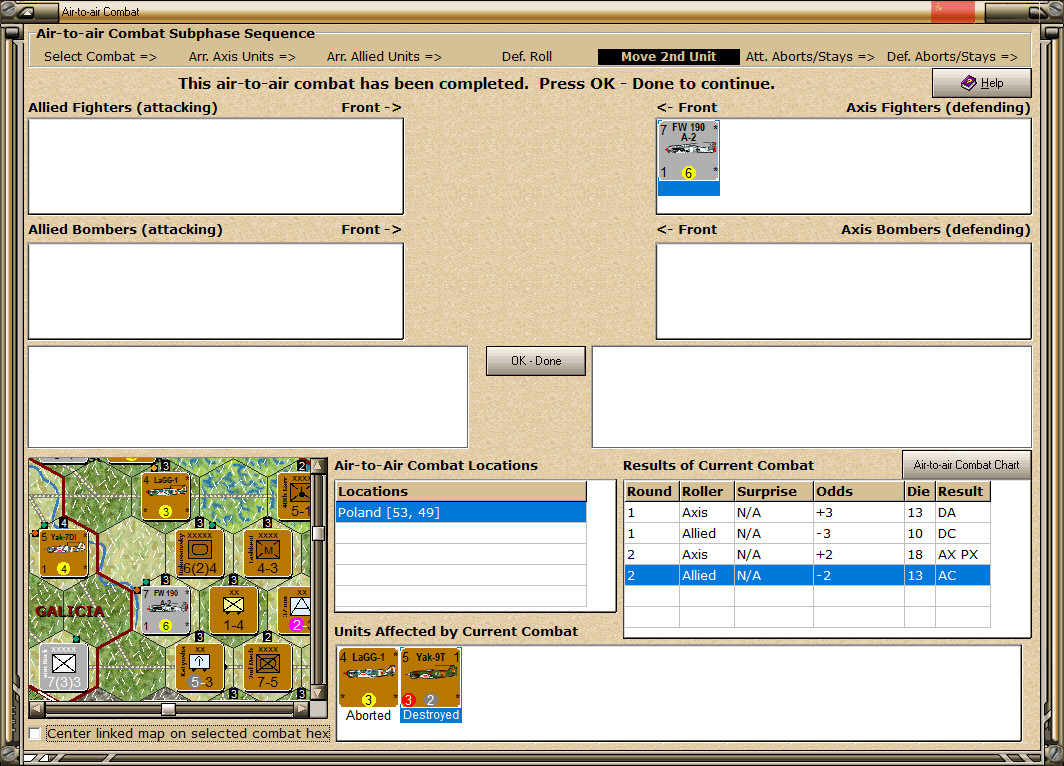Click the Odds column header
The width and height of the screenshot is (1064, 766).
pyautogui.click(x=858, y=491)
